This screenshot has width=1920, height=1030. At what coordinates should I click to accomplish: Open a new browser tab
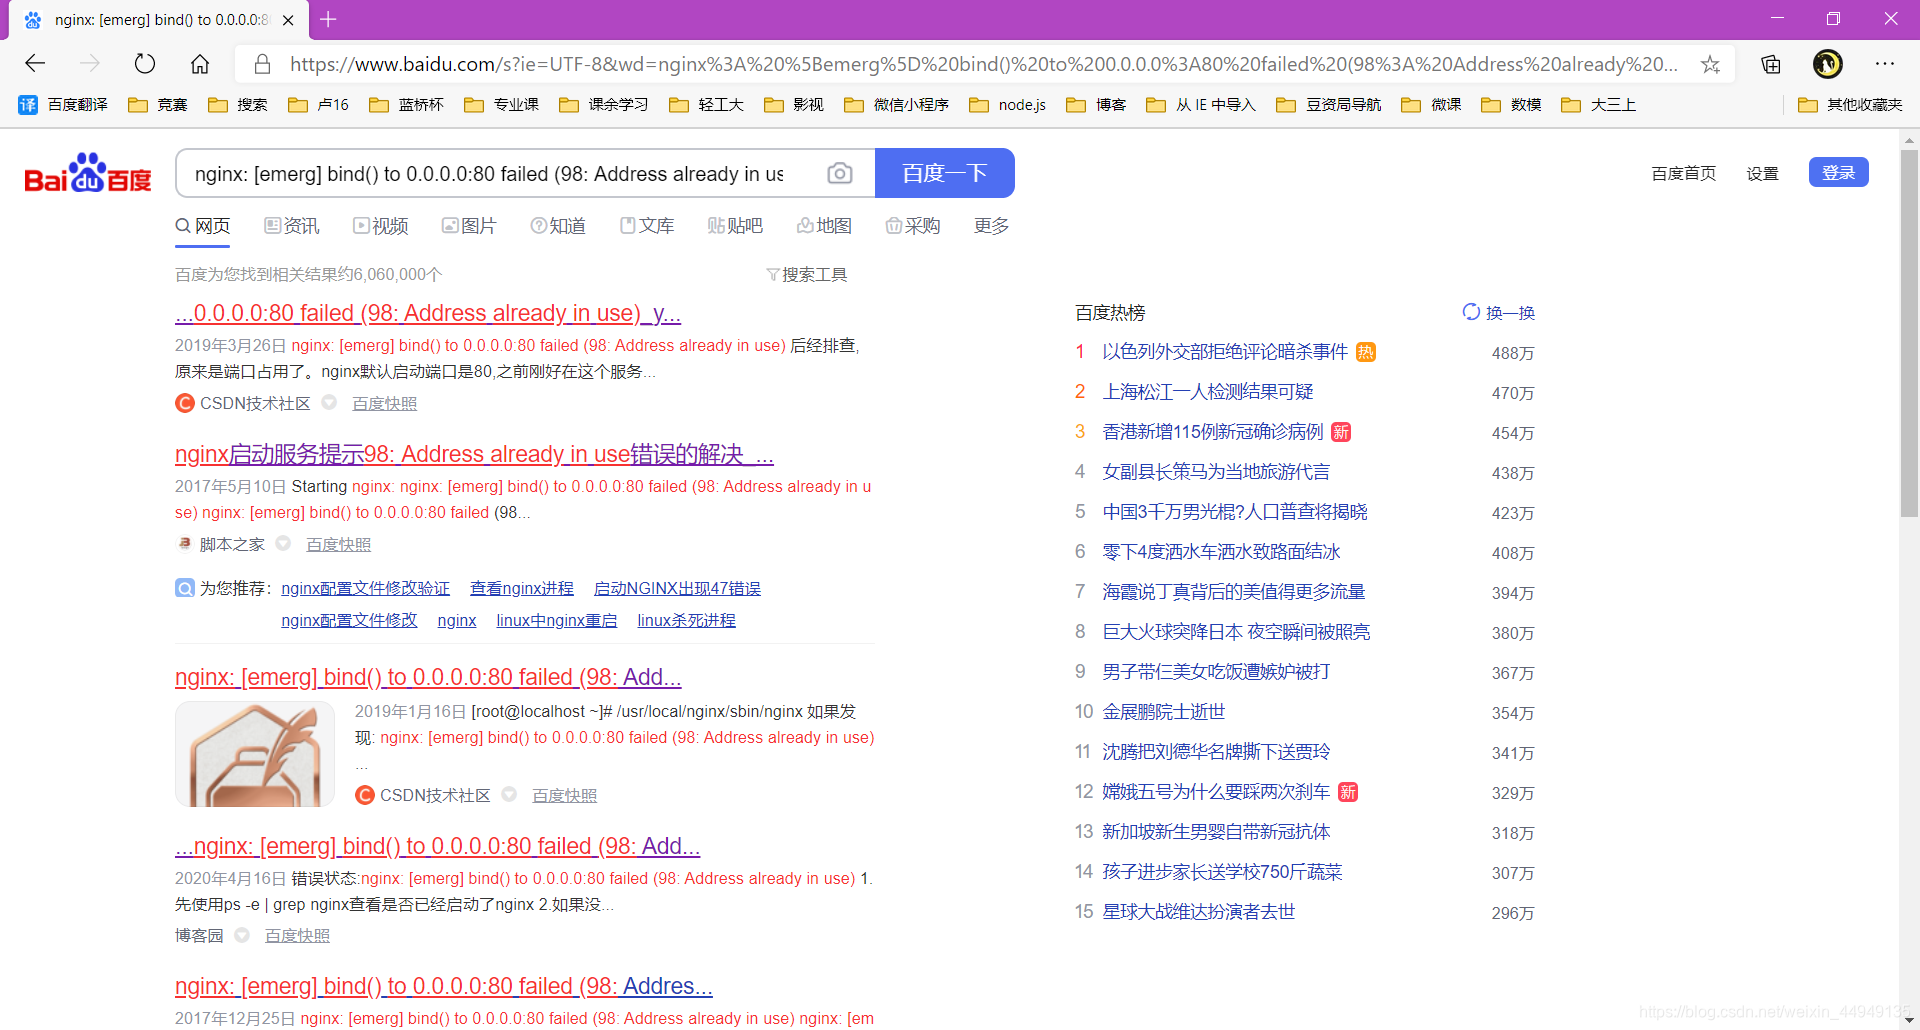pos(328,19)
